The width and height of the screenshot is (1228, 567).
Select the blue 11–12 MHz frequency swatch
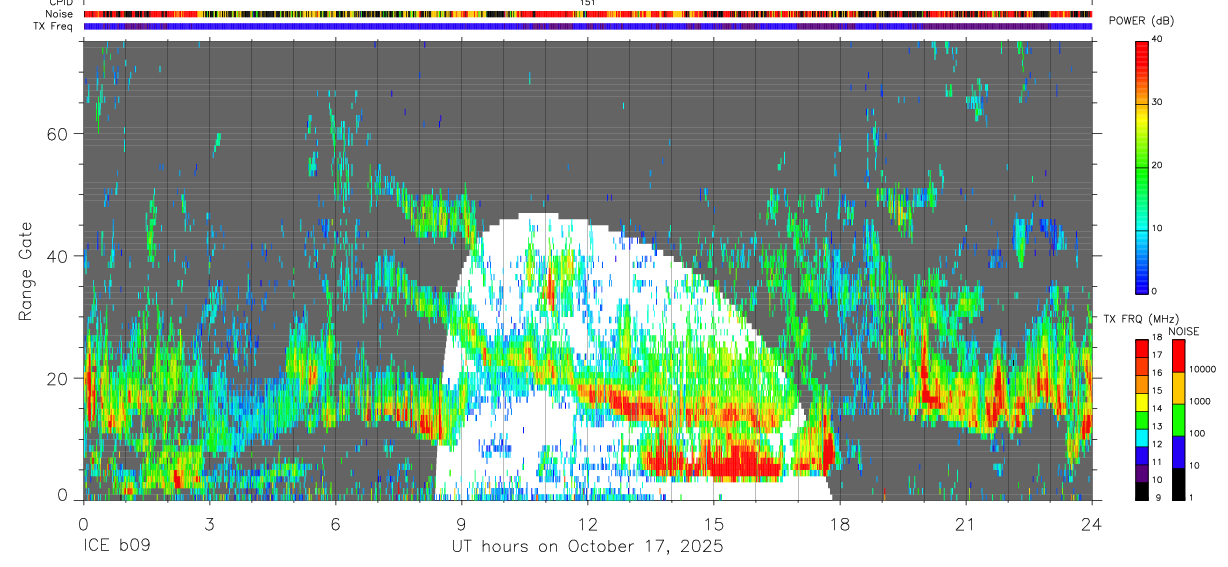point(1142,456)
